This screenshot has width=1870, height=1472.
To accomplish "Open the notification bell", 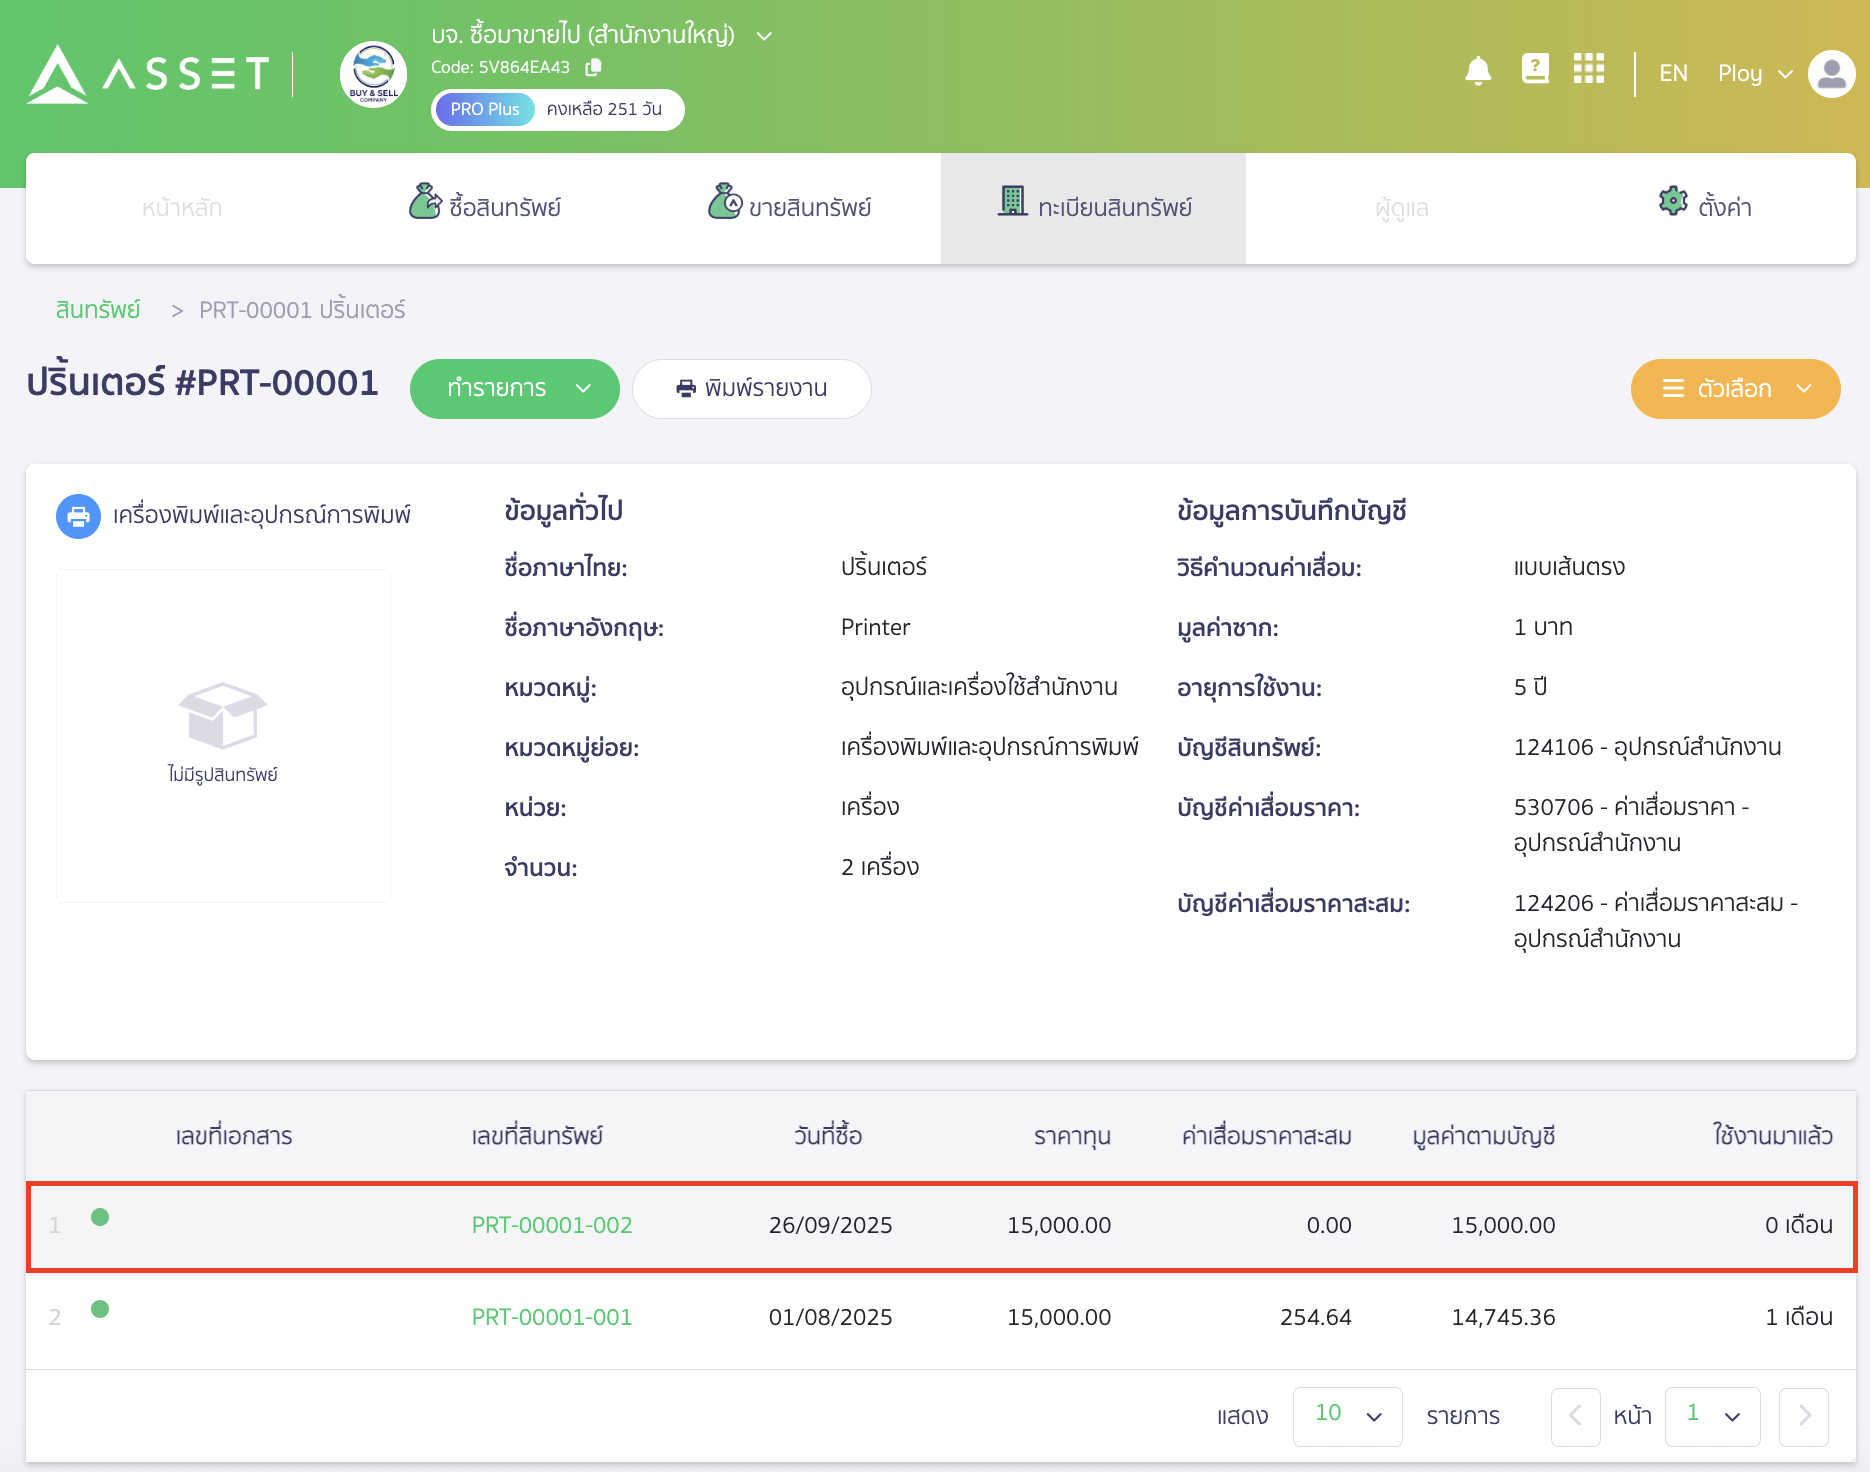I will (1479, 70).
